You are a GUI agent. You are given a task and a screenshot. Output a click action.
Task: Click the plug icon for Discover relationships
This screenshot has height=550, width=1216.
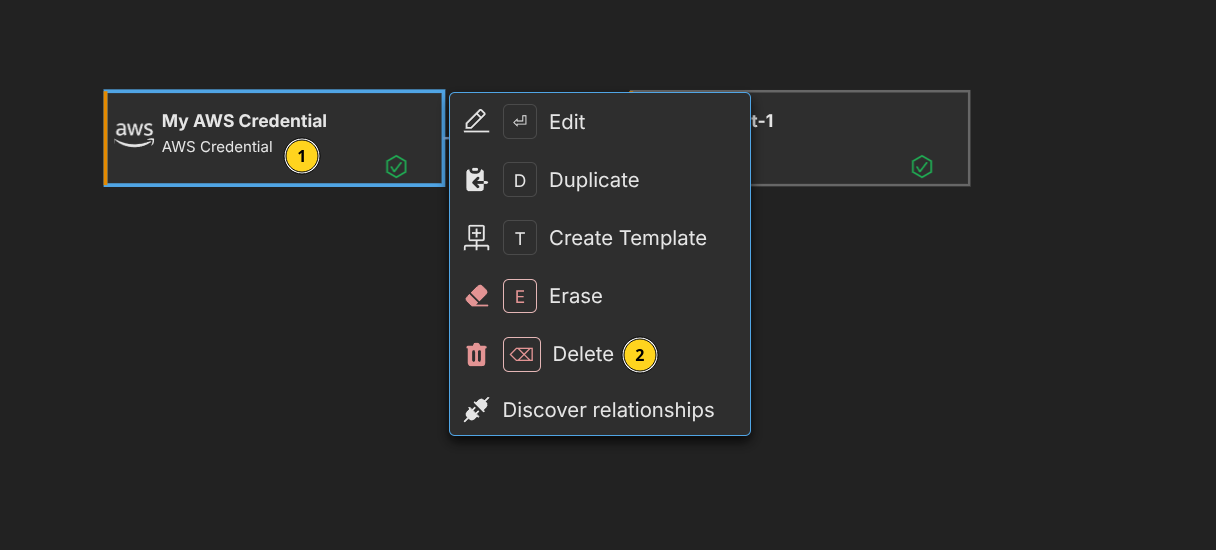coord(477,410)
